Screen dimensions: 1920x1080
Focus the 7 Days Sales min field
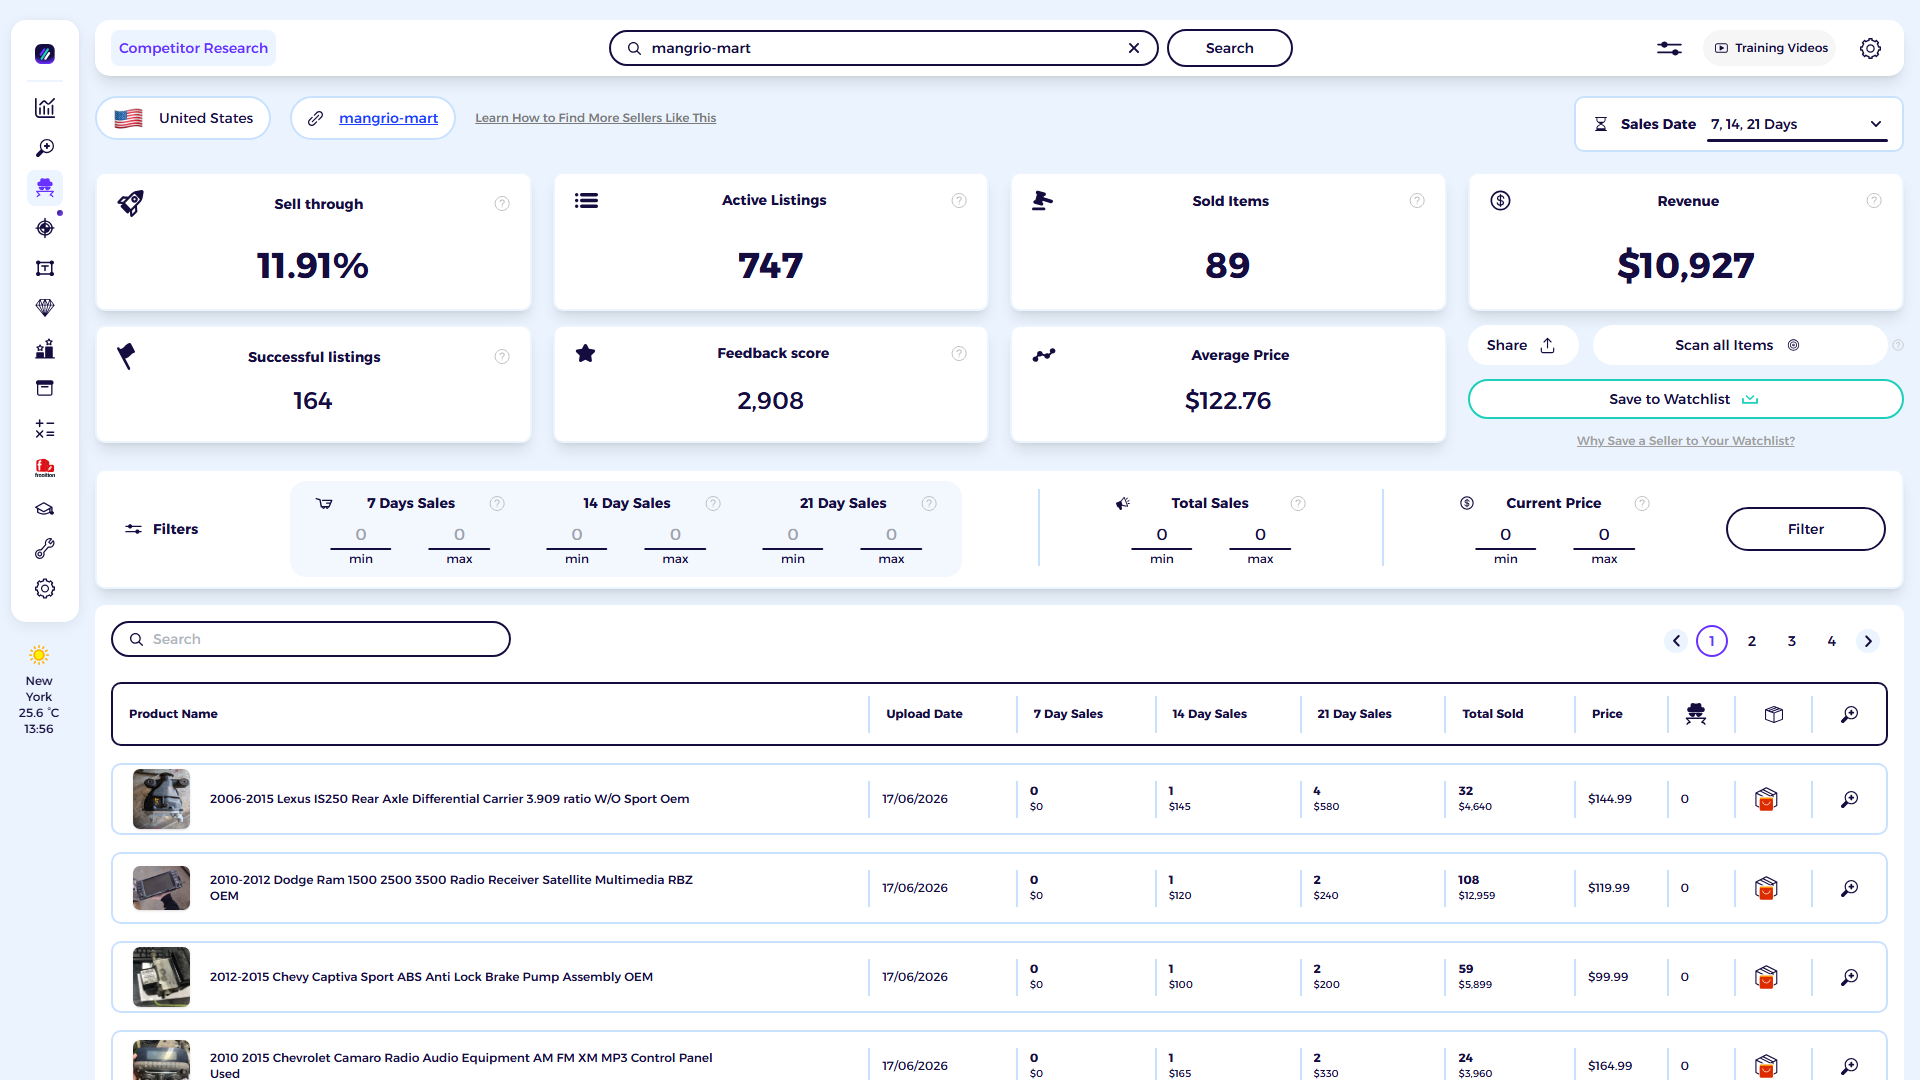point(361,536)
